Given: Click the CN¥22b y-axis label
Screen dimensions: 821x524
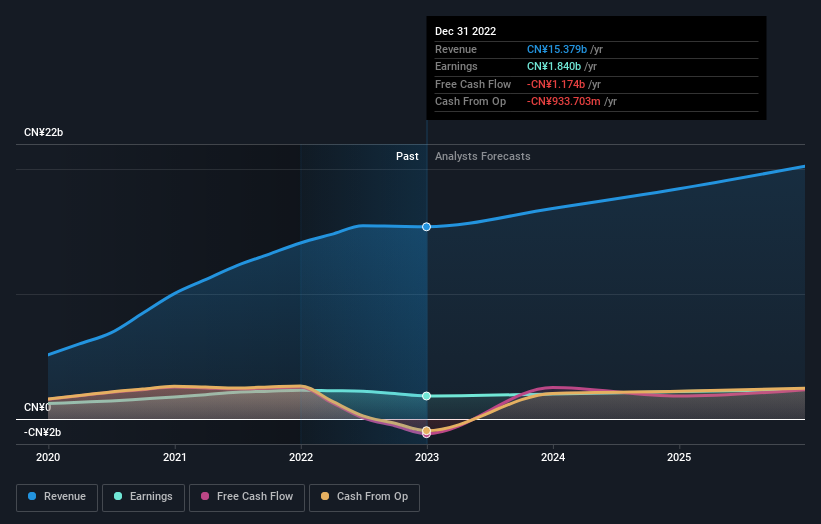Looking at the screenshot, I should click(43, 132).
